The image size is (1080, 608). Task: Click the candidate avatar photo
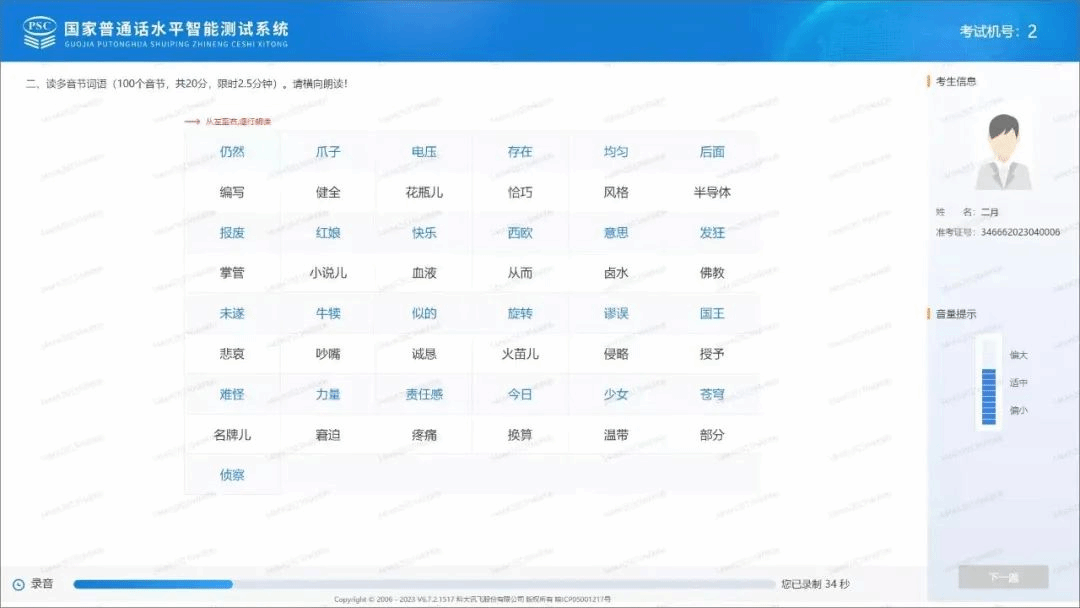pos(1002,152)
